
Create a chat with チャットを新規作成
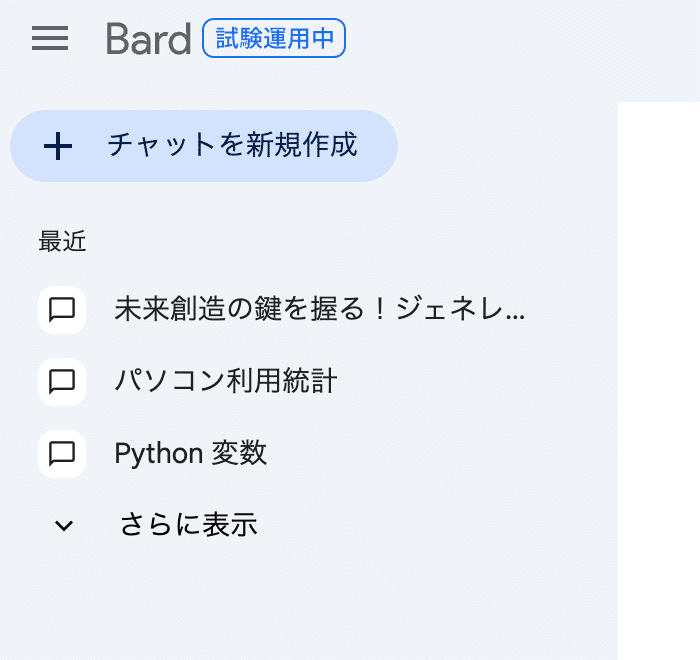click(x=204, y=146)
